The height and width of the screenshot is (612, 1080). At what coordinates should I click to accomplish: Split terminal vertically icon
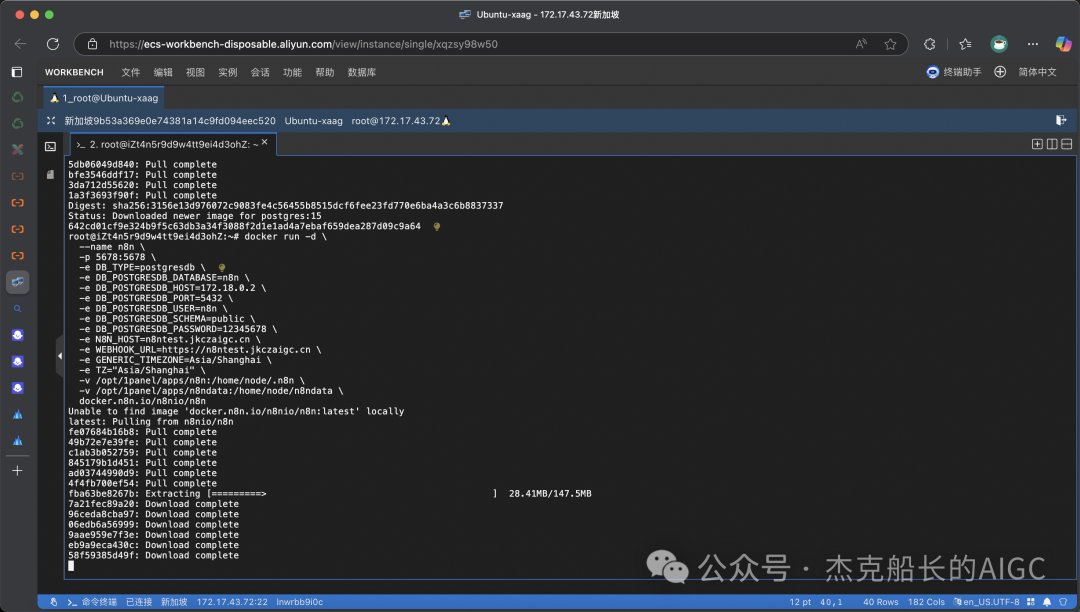pos(1052,144)
